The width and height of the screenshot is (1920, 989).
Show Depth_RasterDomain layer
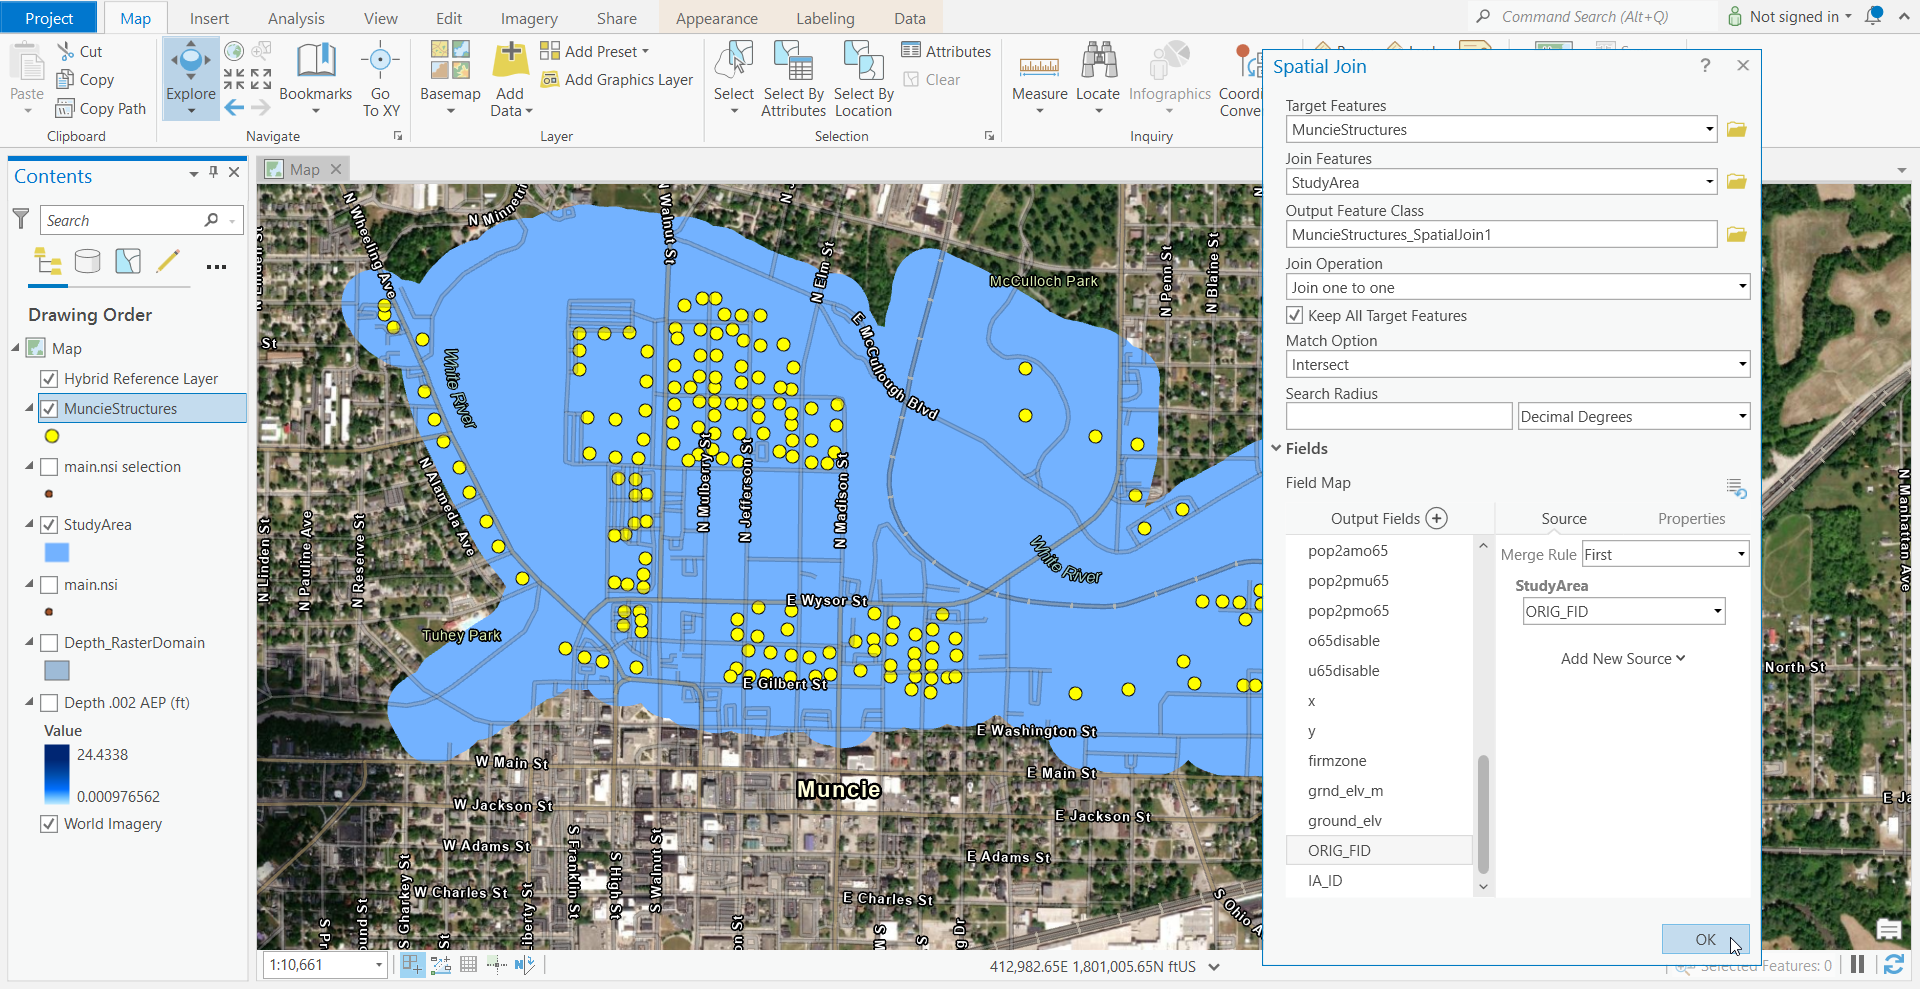[49, 643]
